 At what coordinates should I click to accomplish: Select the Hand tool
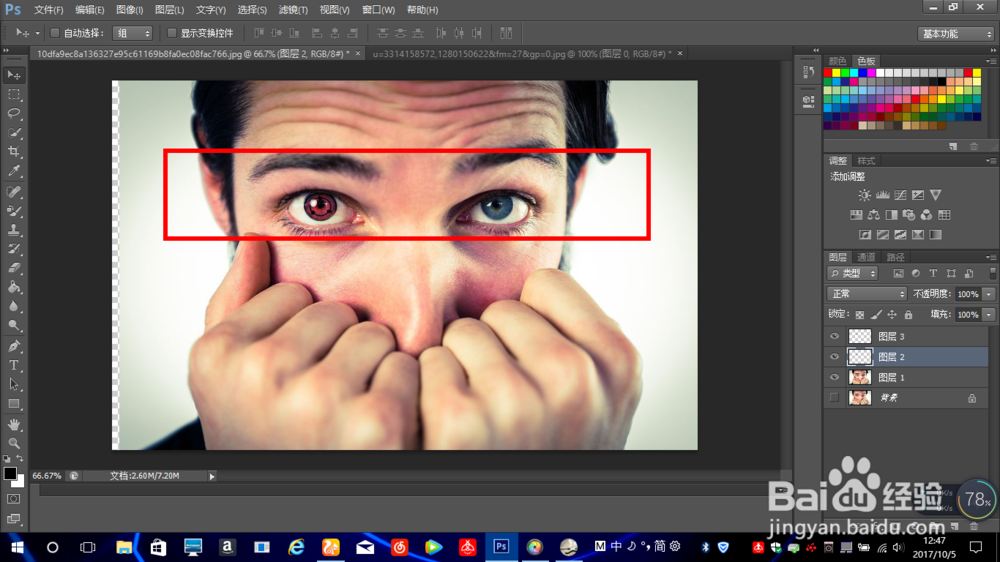tap(14, 424)
